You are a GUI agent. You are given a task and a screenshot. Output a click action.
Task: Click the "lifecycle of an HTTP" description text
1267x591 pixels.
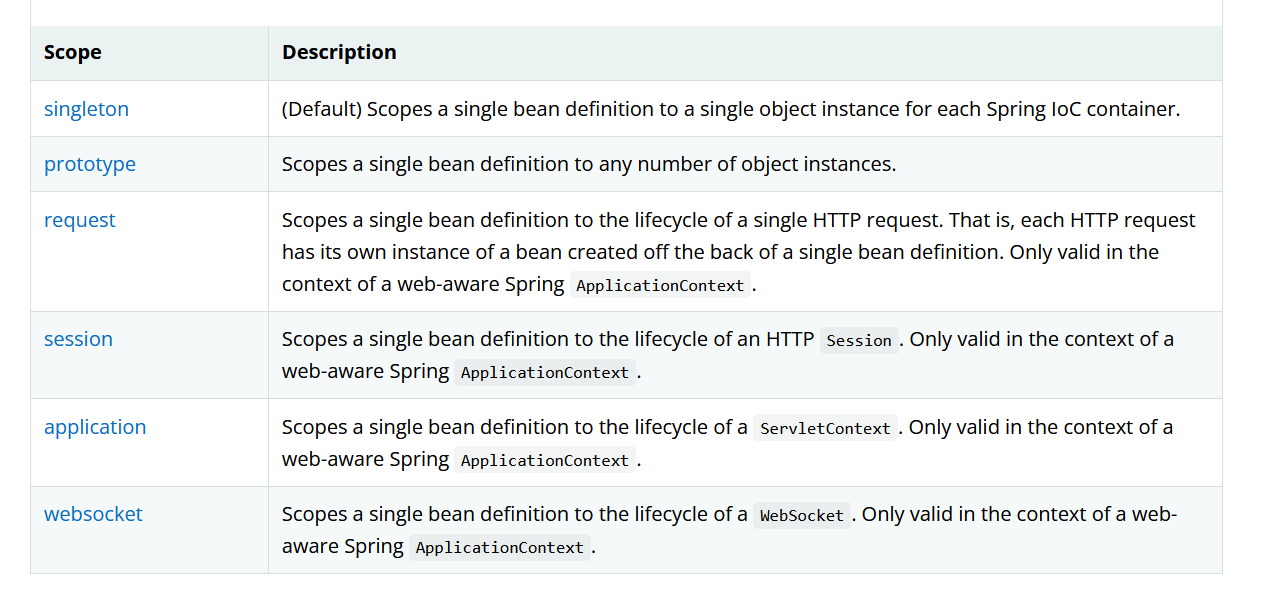[x=547, y=339]
